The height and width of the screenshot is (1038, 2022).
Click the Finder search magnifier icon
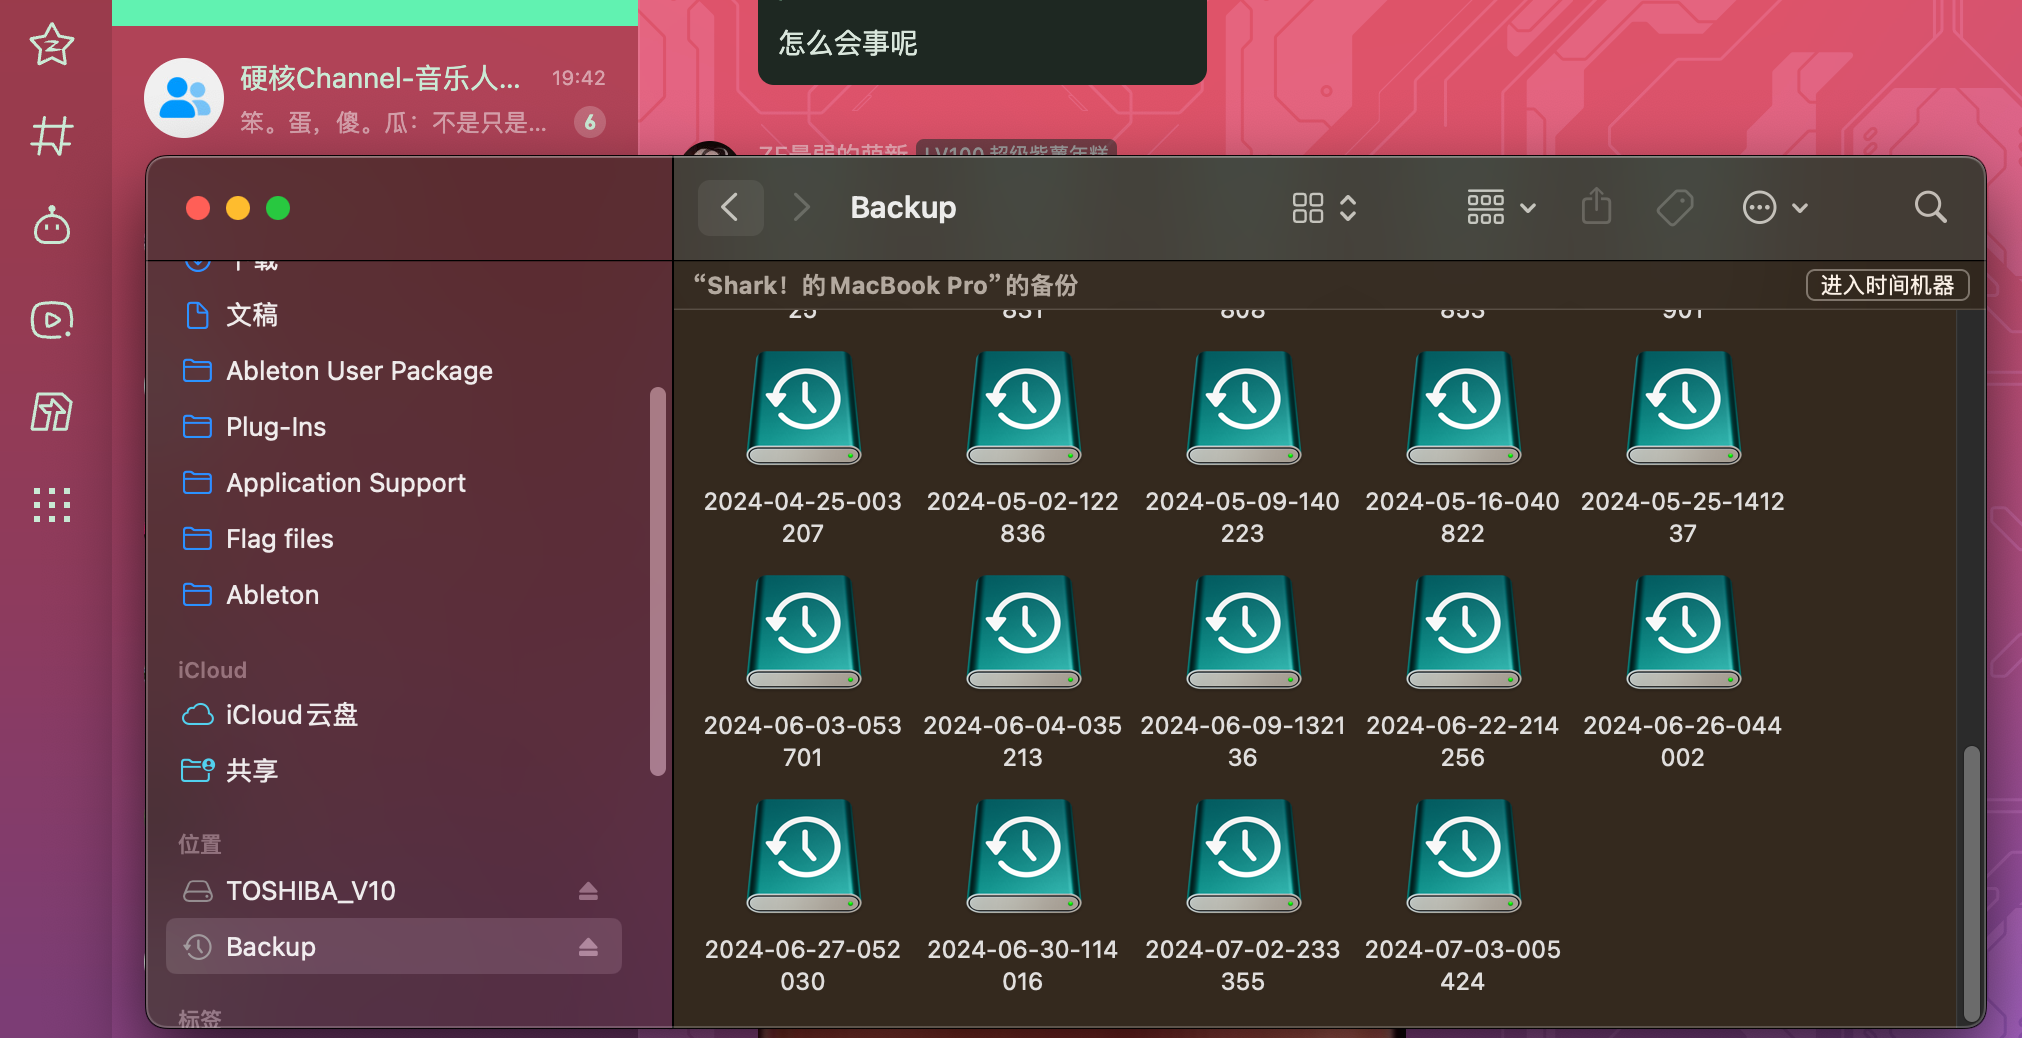[x=1930, y=208]
